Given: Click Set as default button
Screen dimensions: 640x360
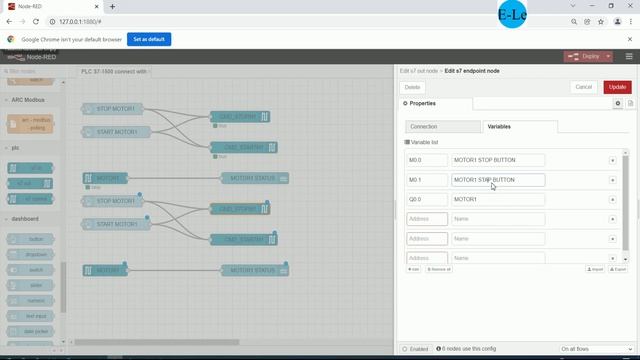Looking at the screenshot, I should [x=149, y=39].
